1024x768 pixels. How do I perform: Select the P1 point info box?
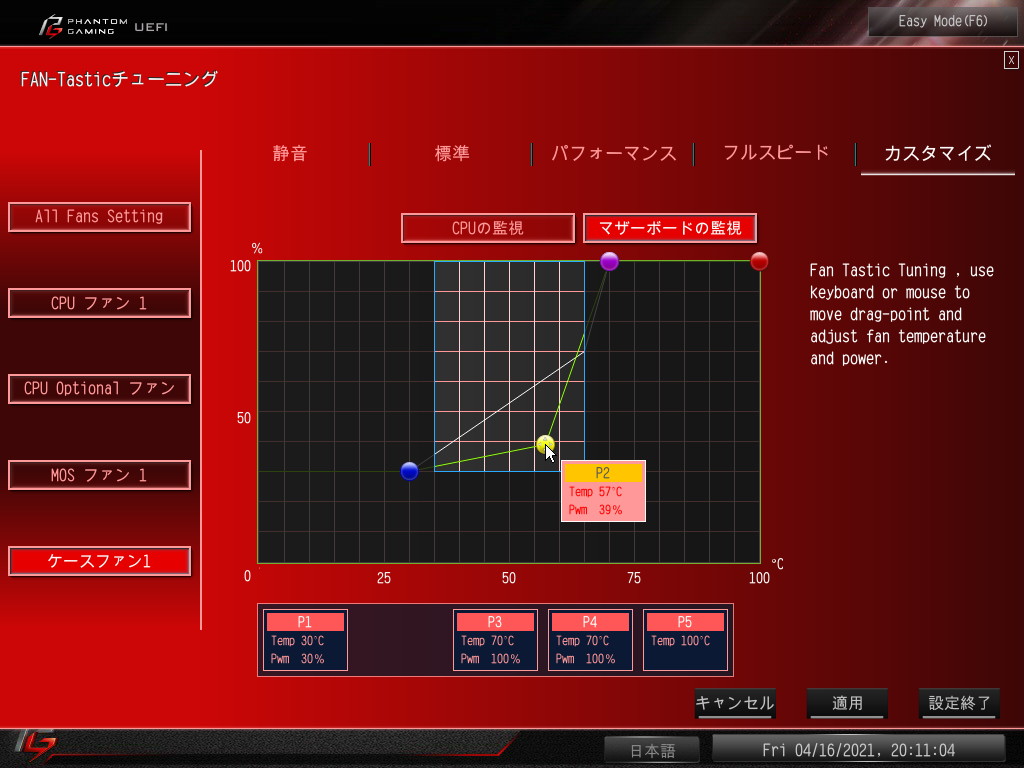coord(305,640)
